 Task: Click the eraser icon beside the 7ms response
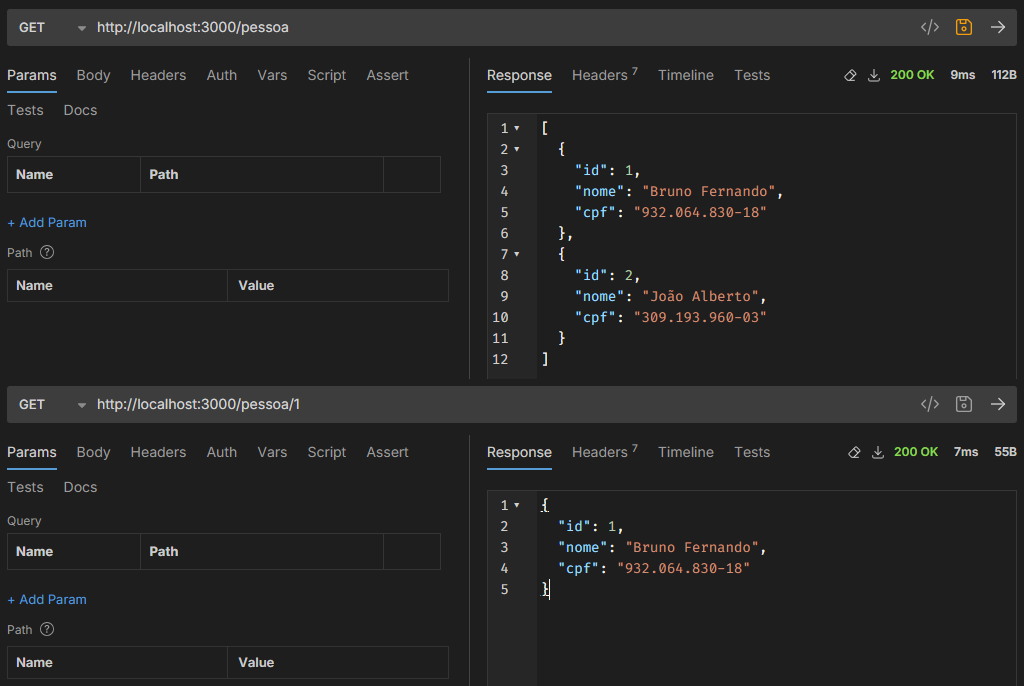point(854,452)
